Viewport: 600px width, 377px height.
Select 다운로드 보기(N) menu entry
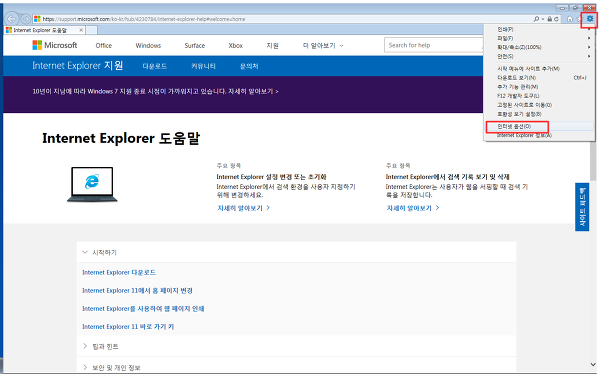(x=539, y=78)
